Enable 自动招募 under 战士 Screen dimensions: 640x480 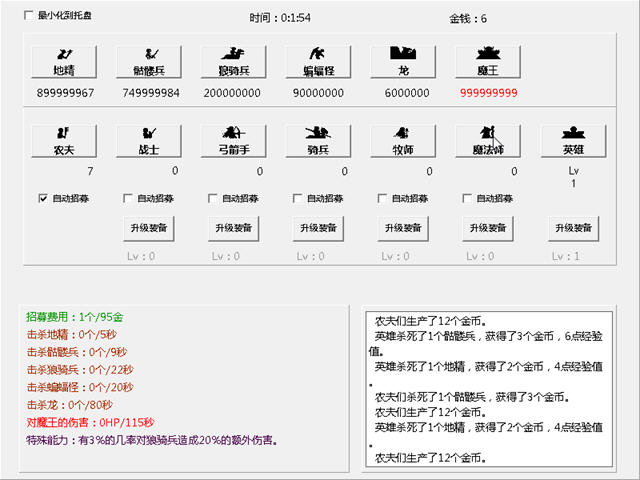(128, 198)
